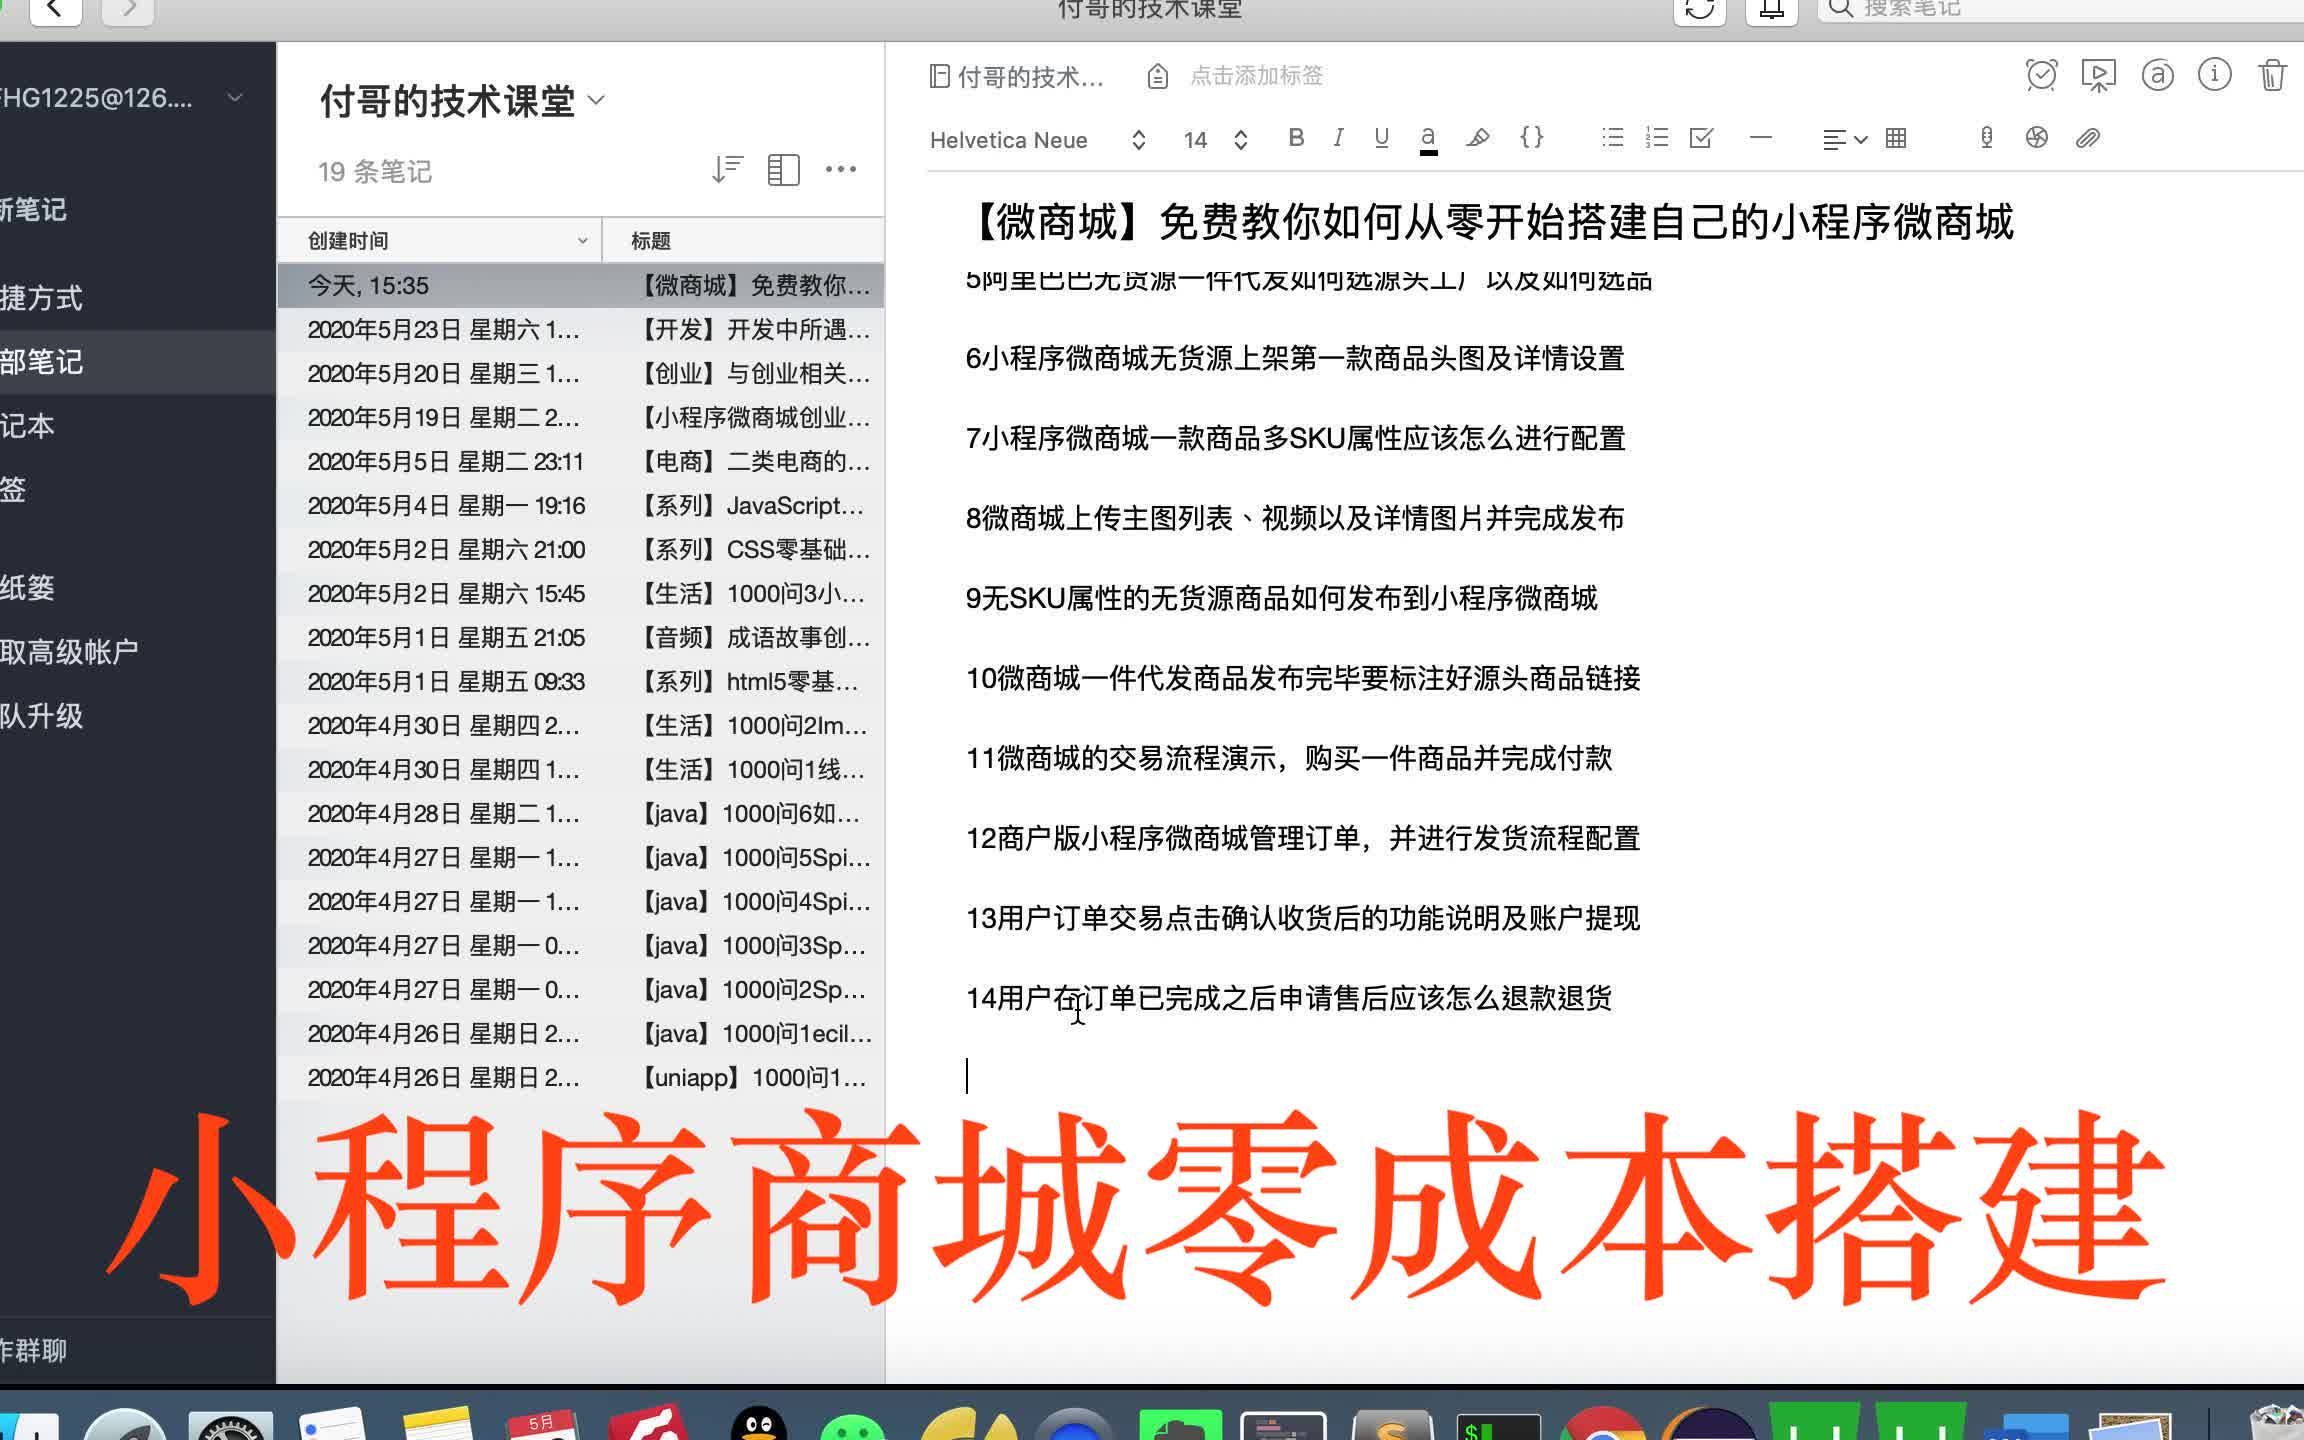The image size is (2304, 1440).
Task: Click the numbered list icon
Action: point(1657,138)
